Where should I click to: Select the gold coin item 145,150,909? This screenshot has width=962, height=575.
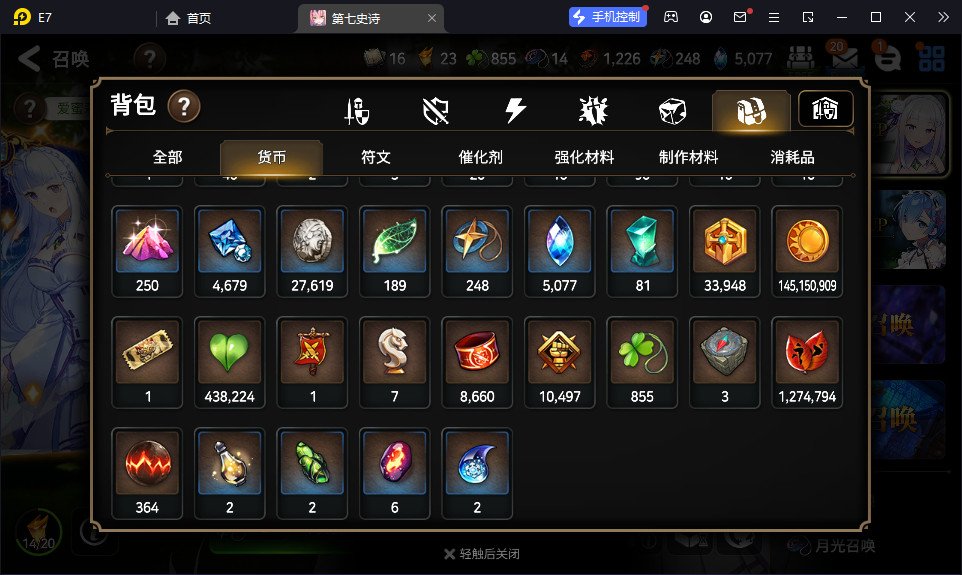point(807,252)
